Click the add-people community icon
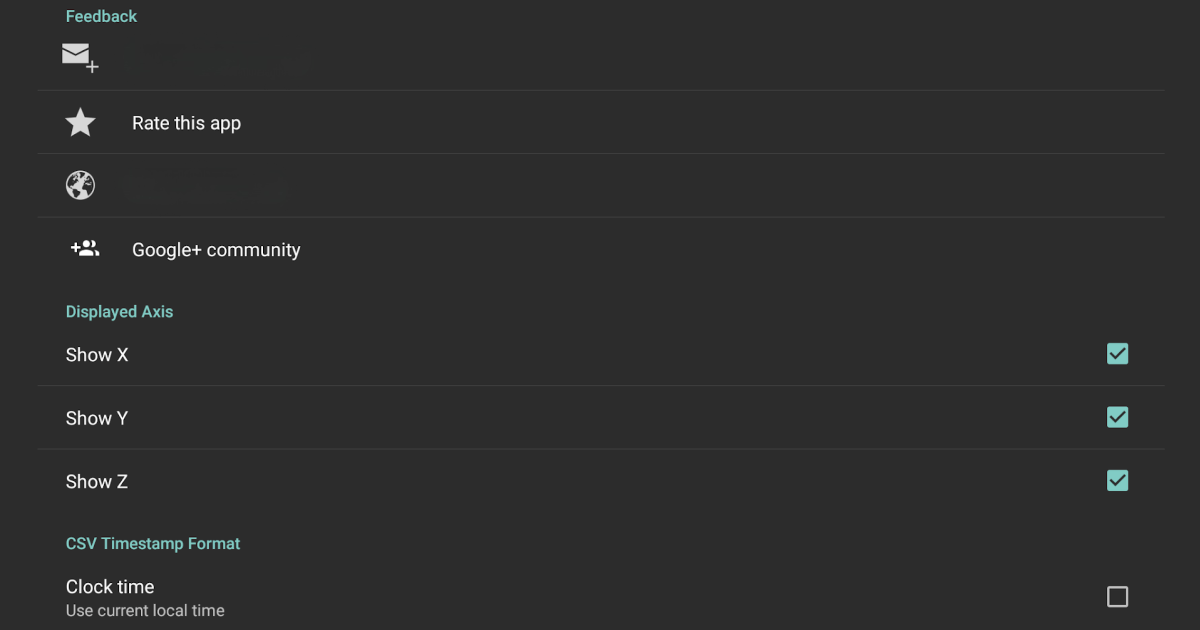The image size is (1200, 630). point(85,249)
